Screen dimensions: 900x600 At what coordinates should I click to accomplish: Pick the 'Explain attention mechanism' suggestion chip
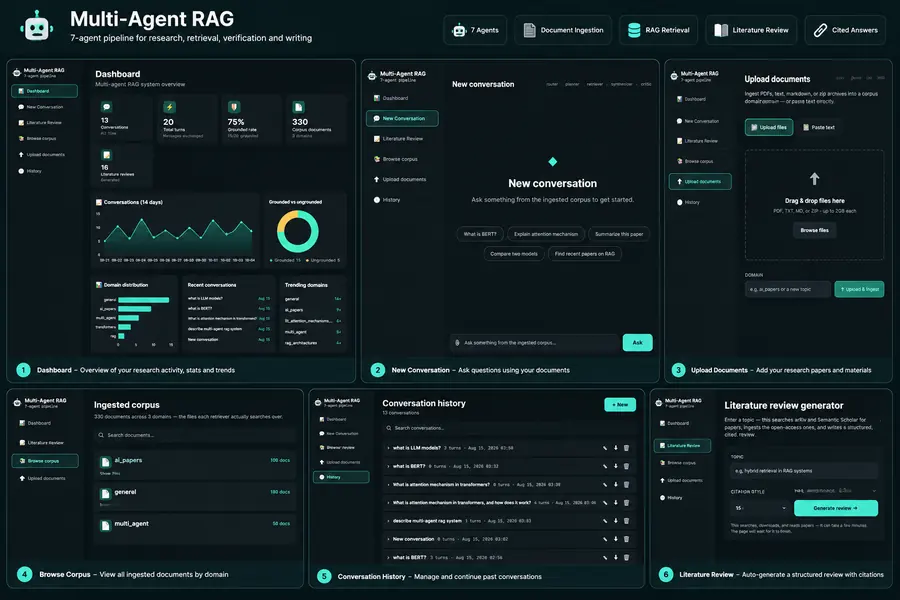[546, 234]
